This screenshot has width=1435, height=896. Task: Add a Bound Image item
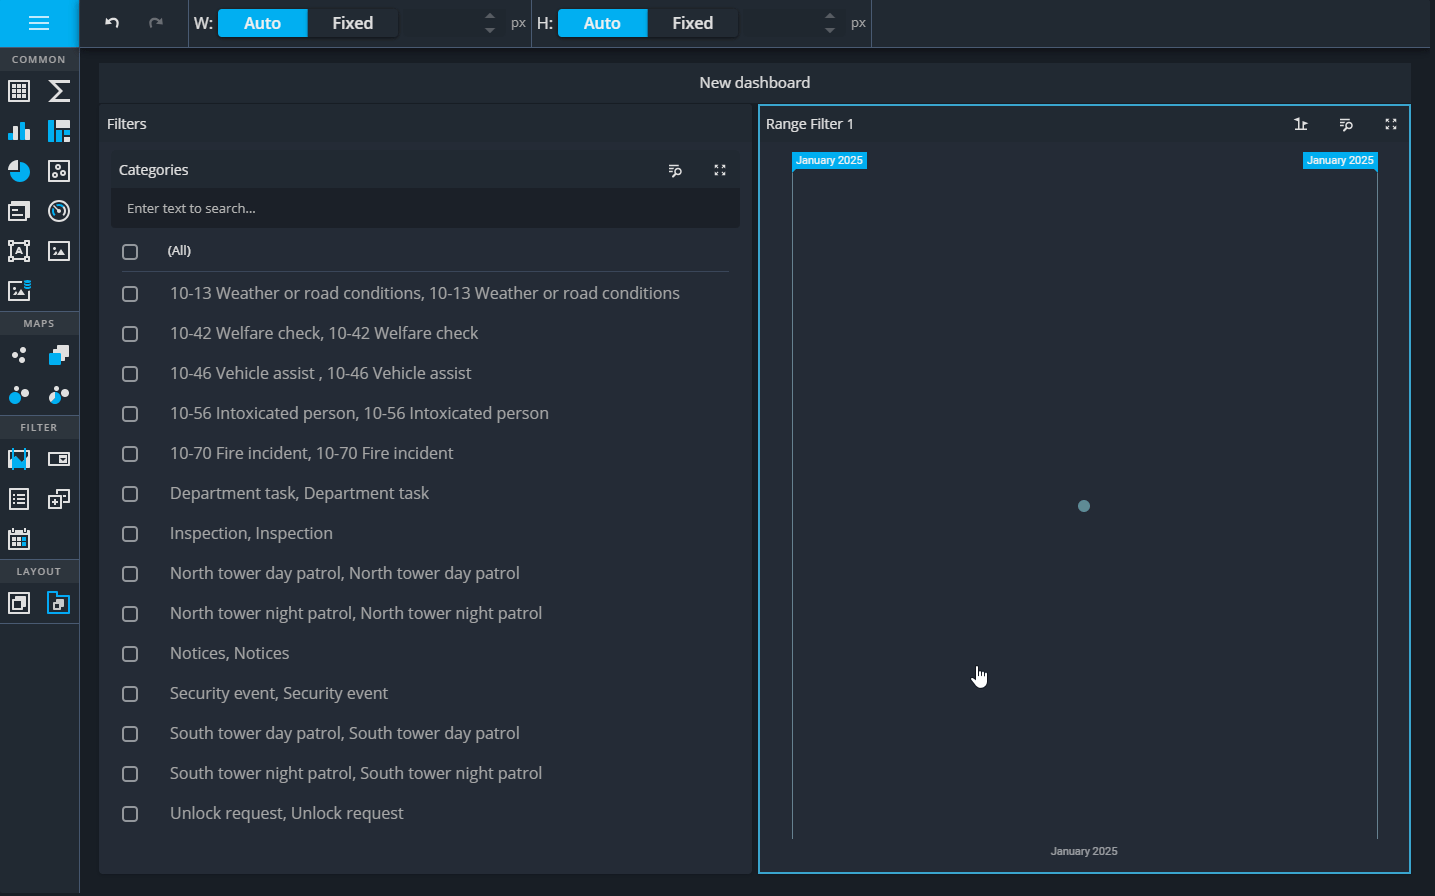[x=19, y=291]
